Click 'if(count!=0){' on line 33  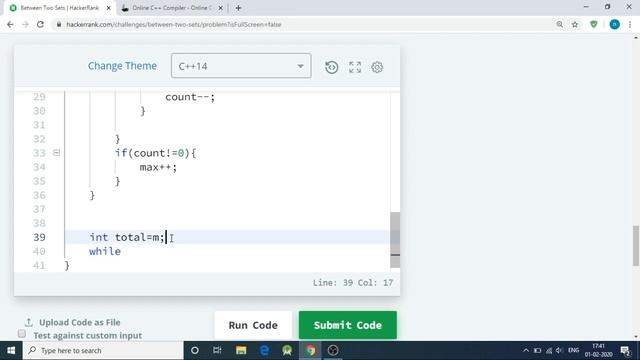click(x=156, y=153)
